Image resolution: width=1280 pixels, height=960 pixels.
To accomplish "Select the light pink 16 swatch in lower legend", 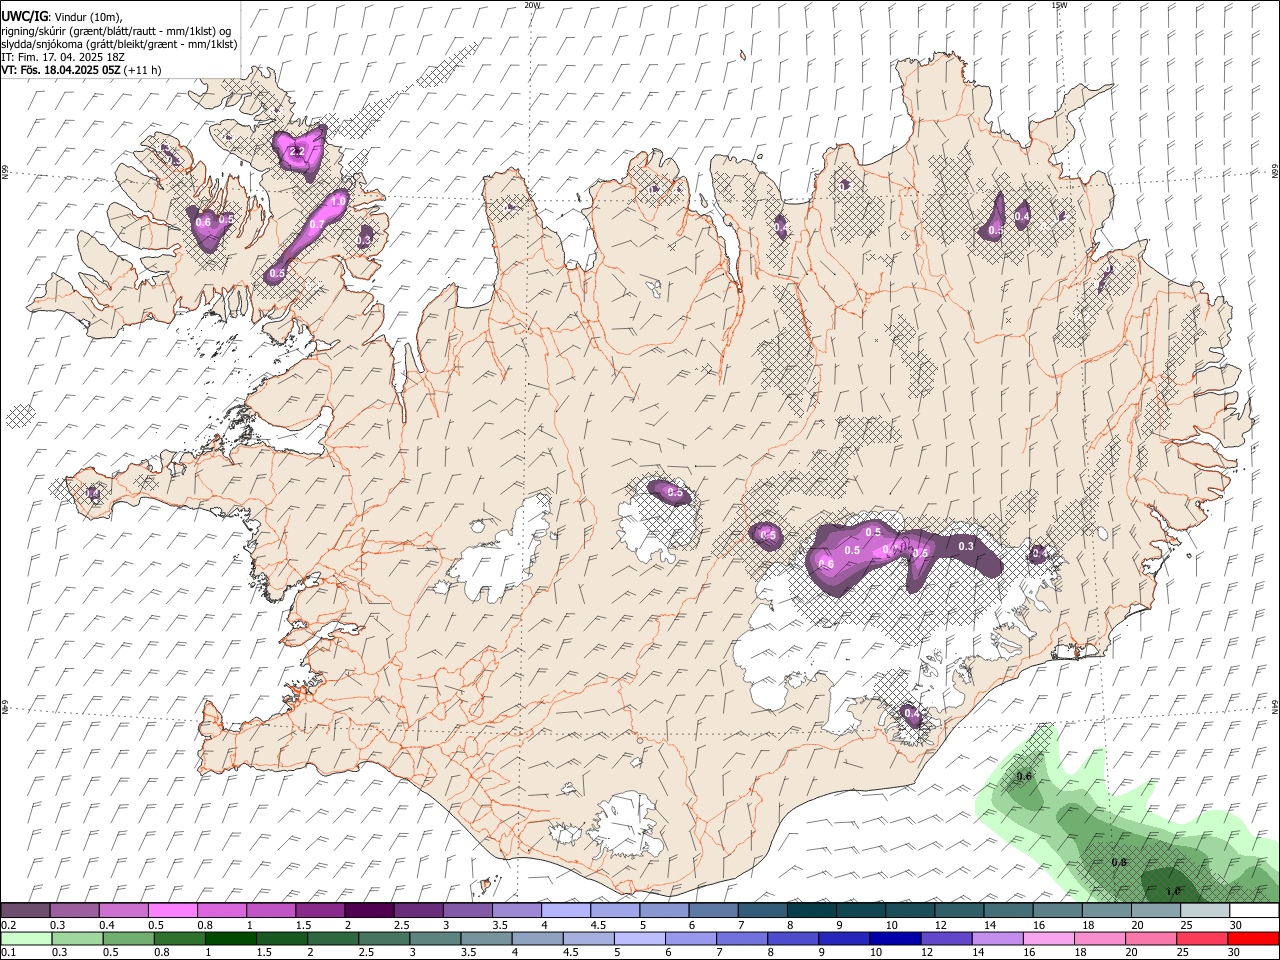I will 1048,939.
